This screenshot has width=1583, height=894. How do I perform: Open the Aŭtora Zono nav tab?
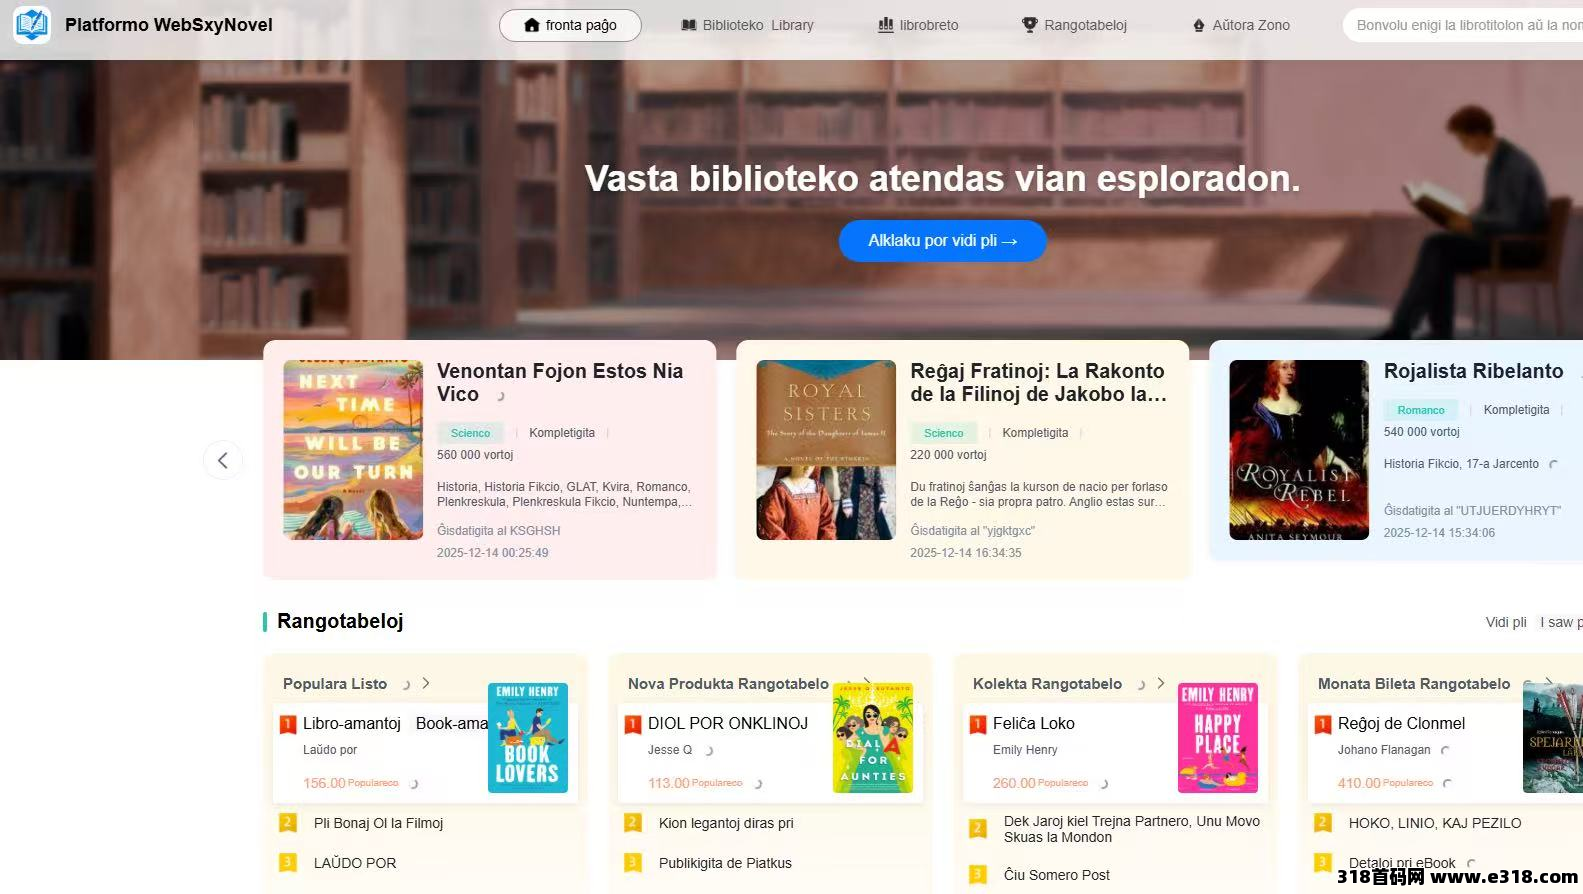pyautogui.click(x=1241, y=25)
